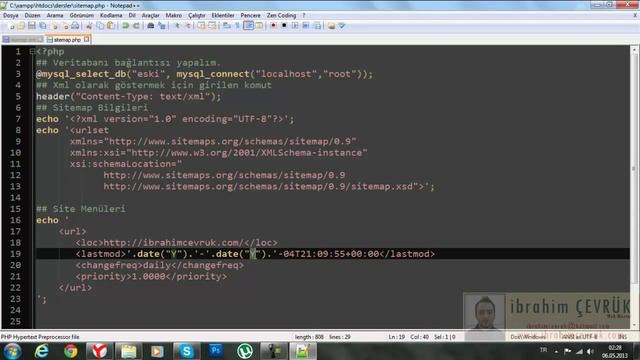The width and height of the screenshot is (640, 360).
Task: Undo the last edit with green arrow
Action: [125, 26]
